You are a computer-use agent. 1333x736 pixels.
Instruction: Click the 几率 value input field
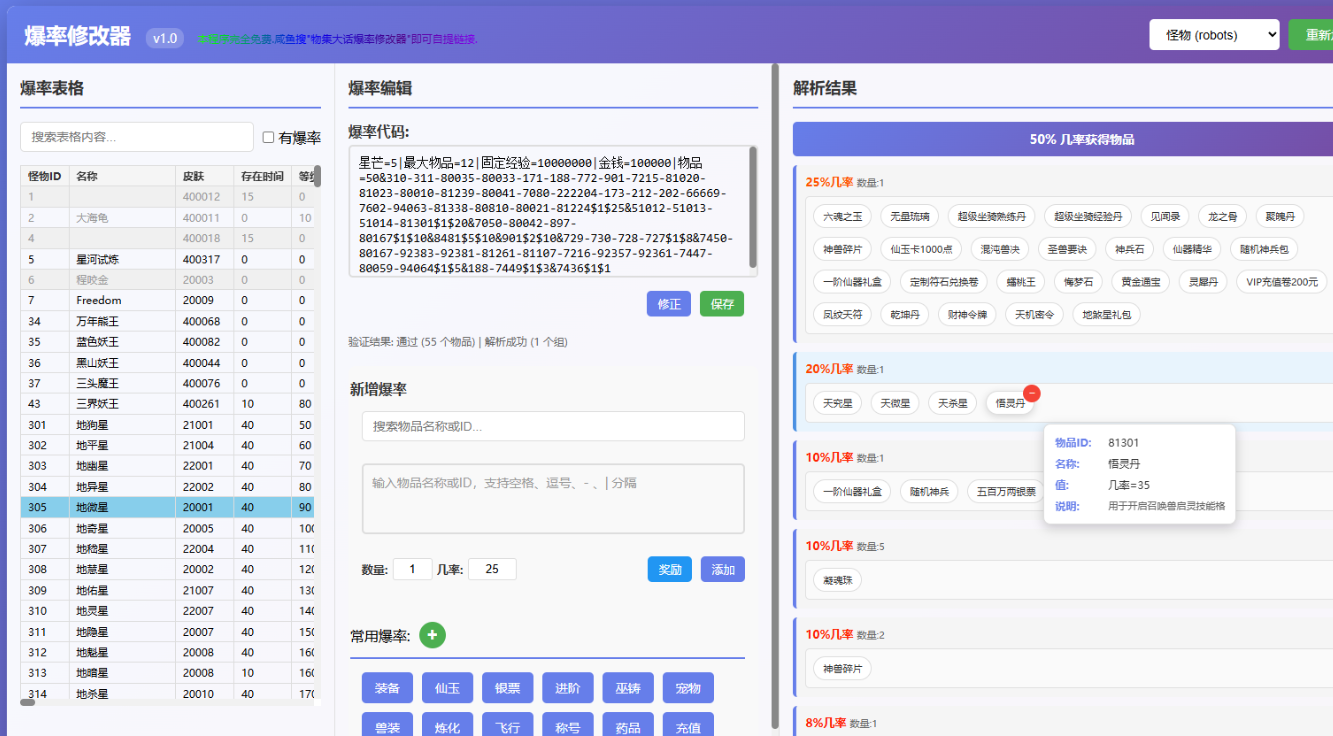[x=494, y=568]
